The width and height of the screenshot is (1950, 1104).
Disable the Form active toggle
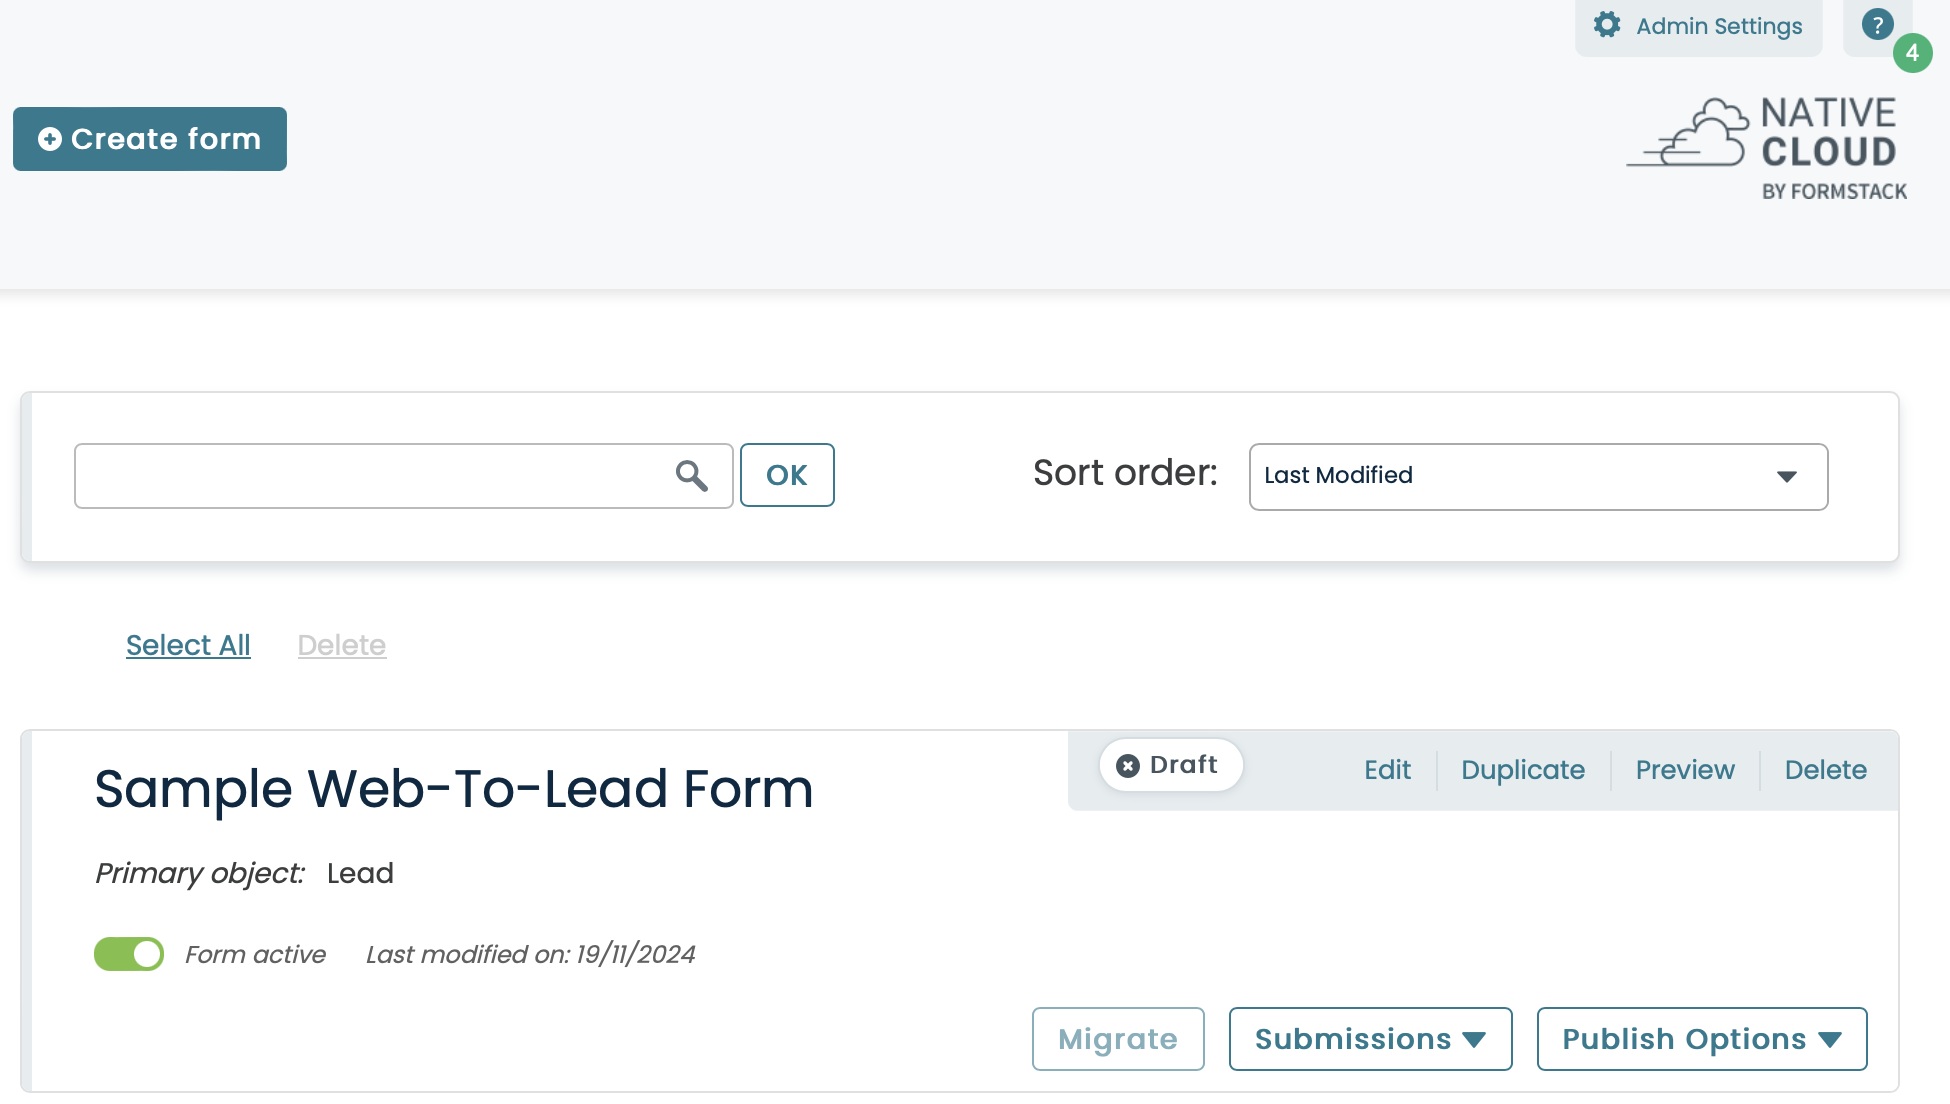[x=128, y=954]
